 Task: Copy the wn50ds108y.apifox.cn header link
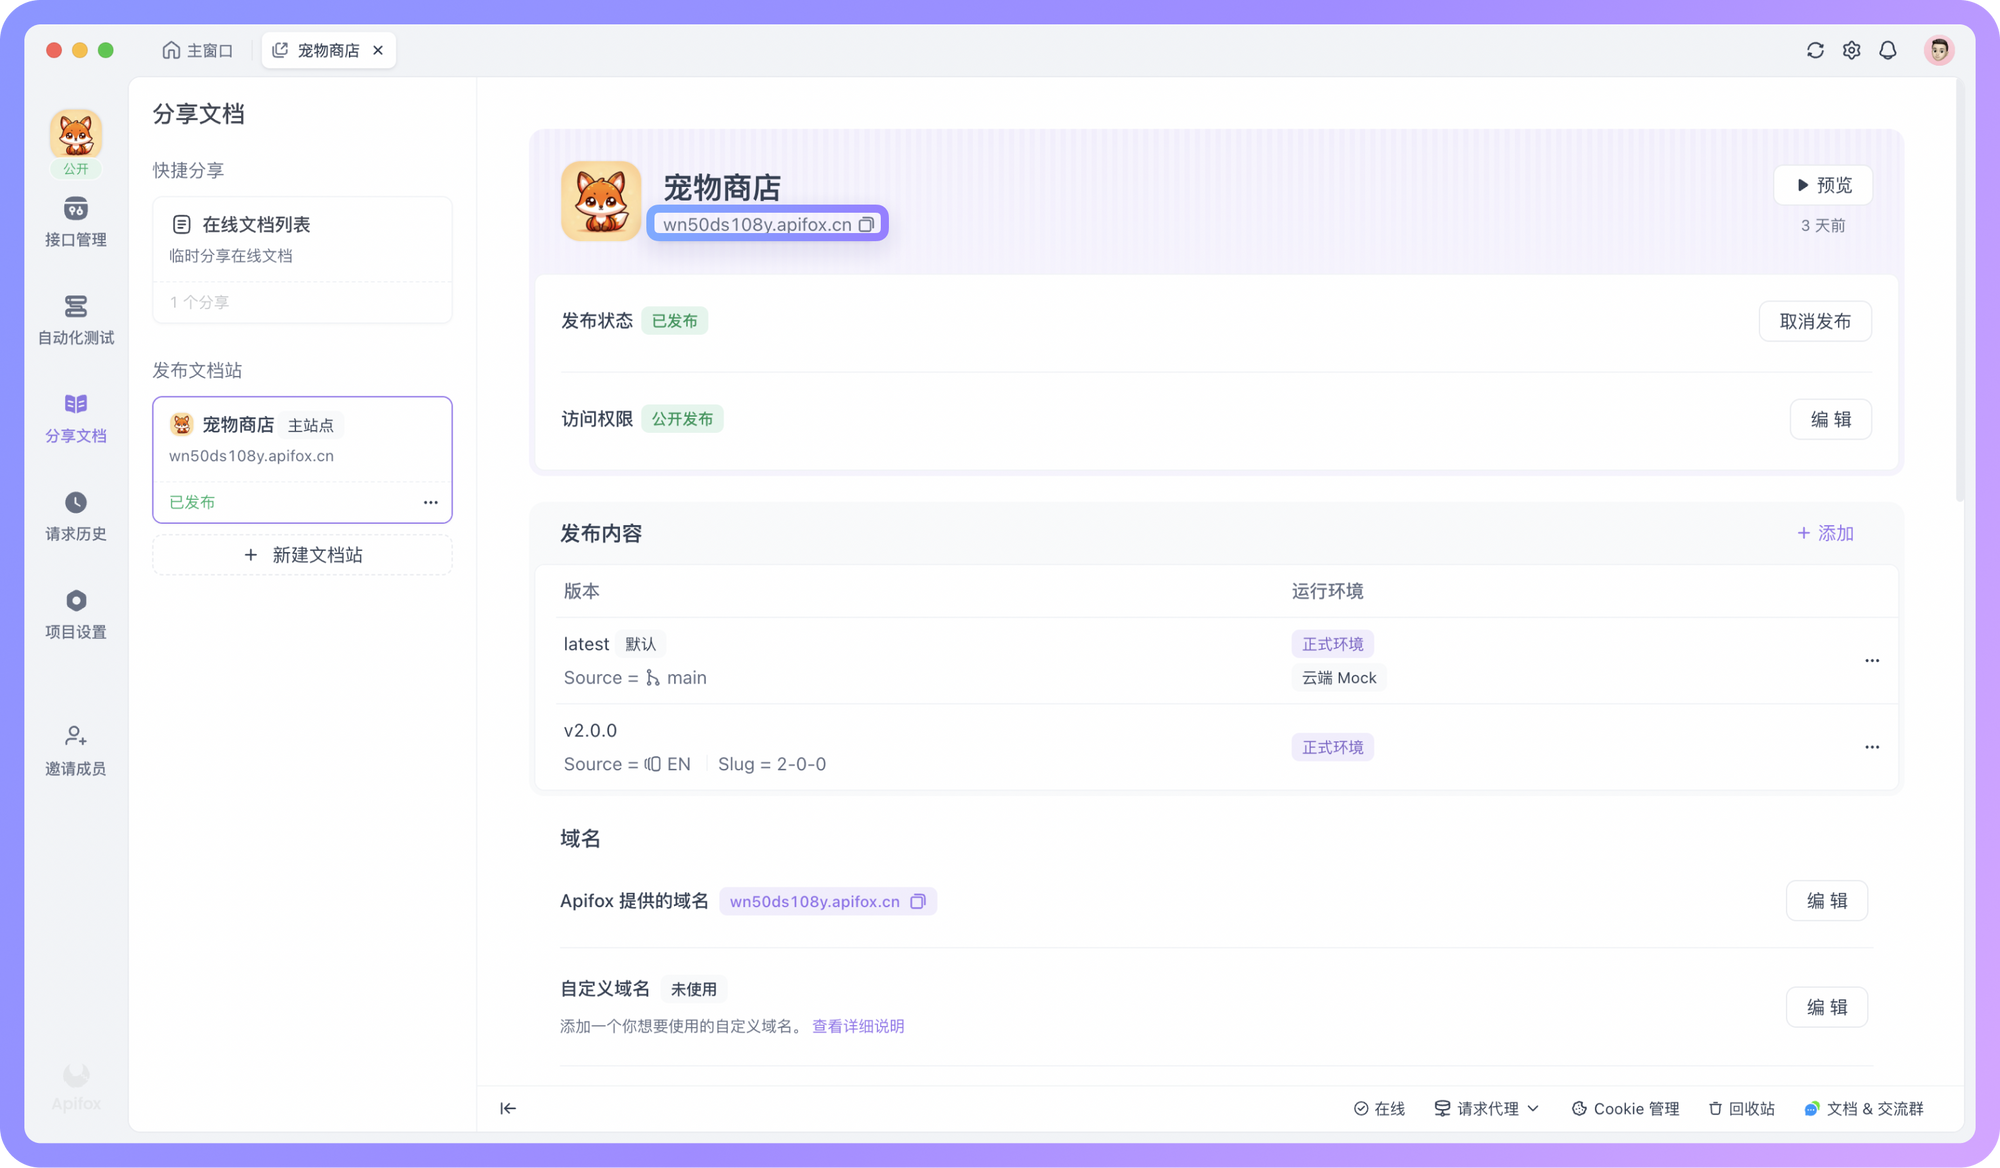pyautogui.click(x=867, y=224)
